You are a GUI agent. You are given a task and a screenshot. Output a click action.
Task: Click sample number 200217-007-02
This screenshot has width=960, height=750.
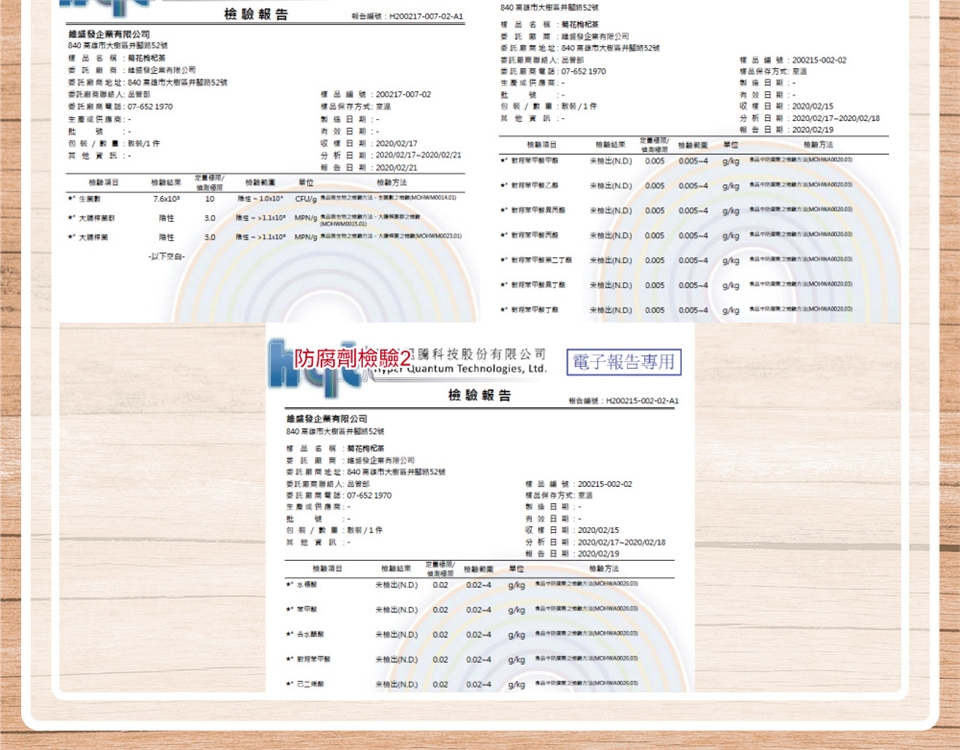coord(403,94)
